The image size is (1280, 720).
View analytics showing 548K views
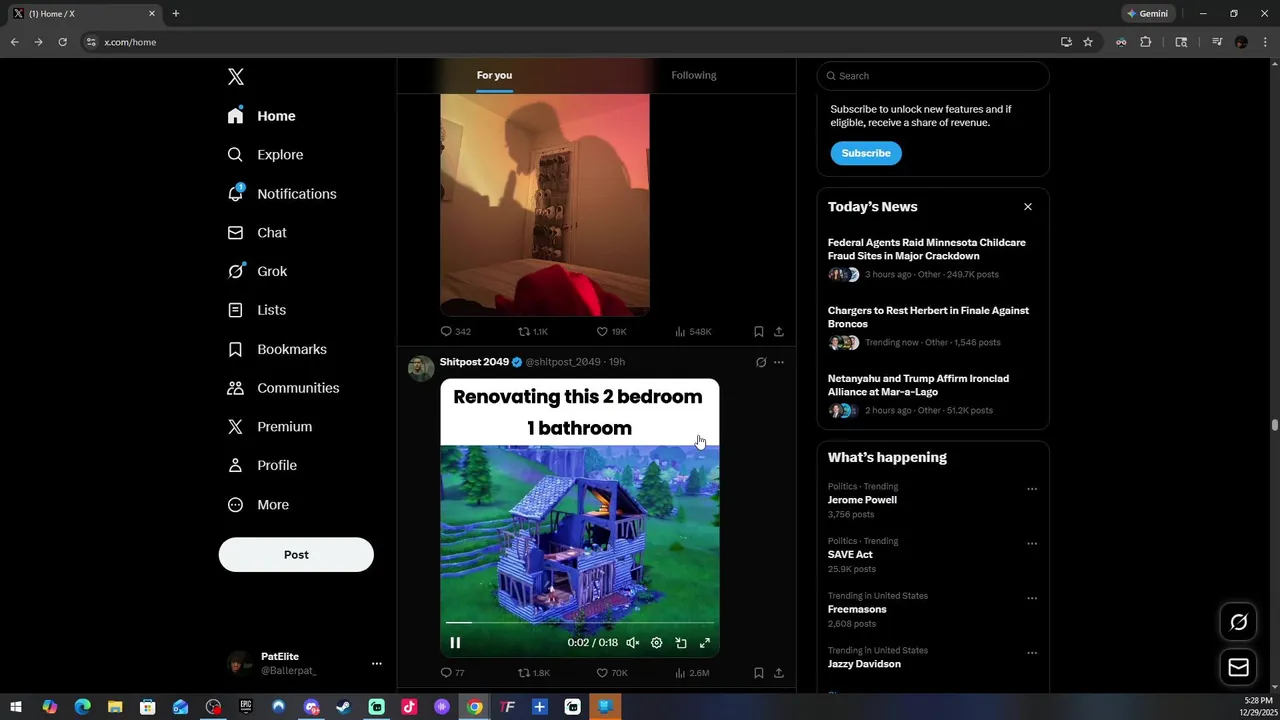click(x=693, y=332)
